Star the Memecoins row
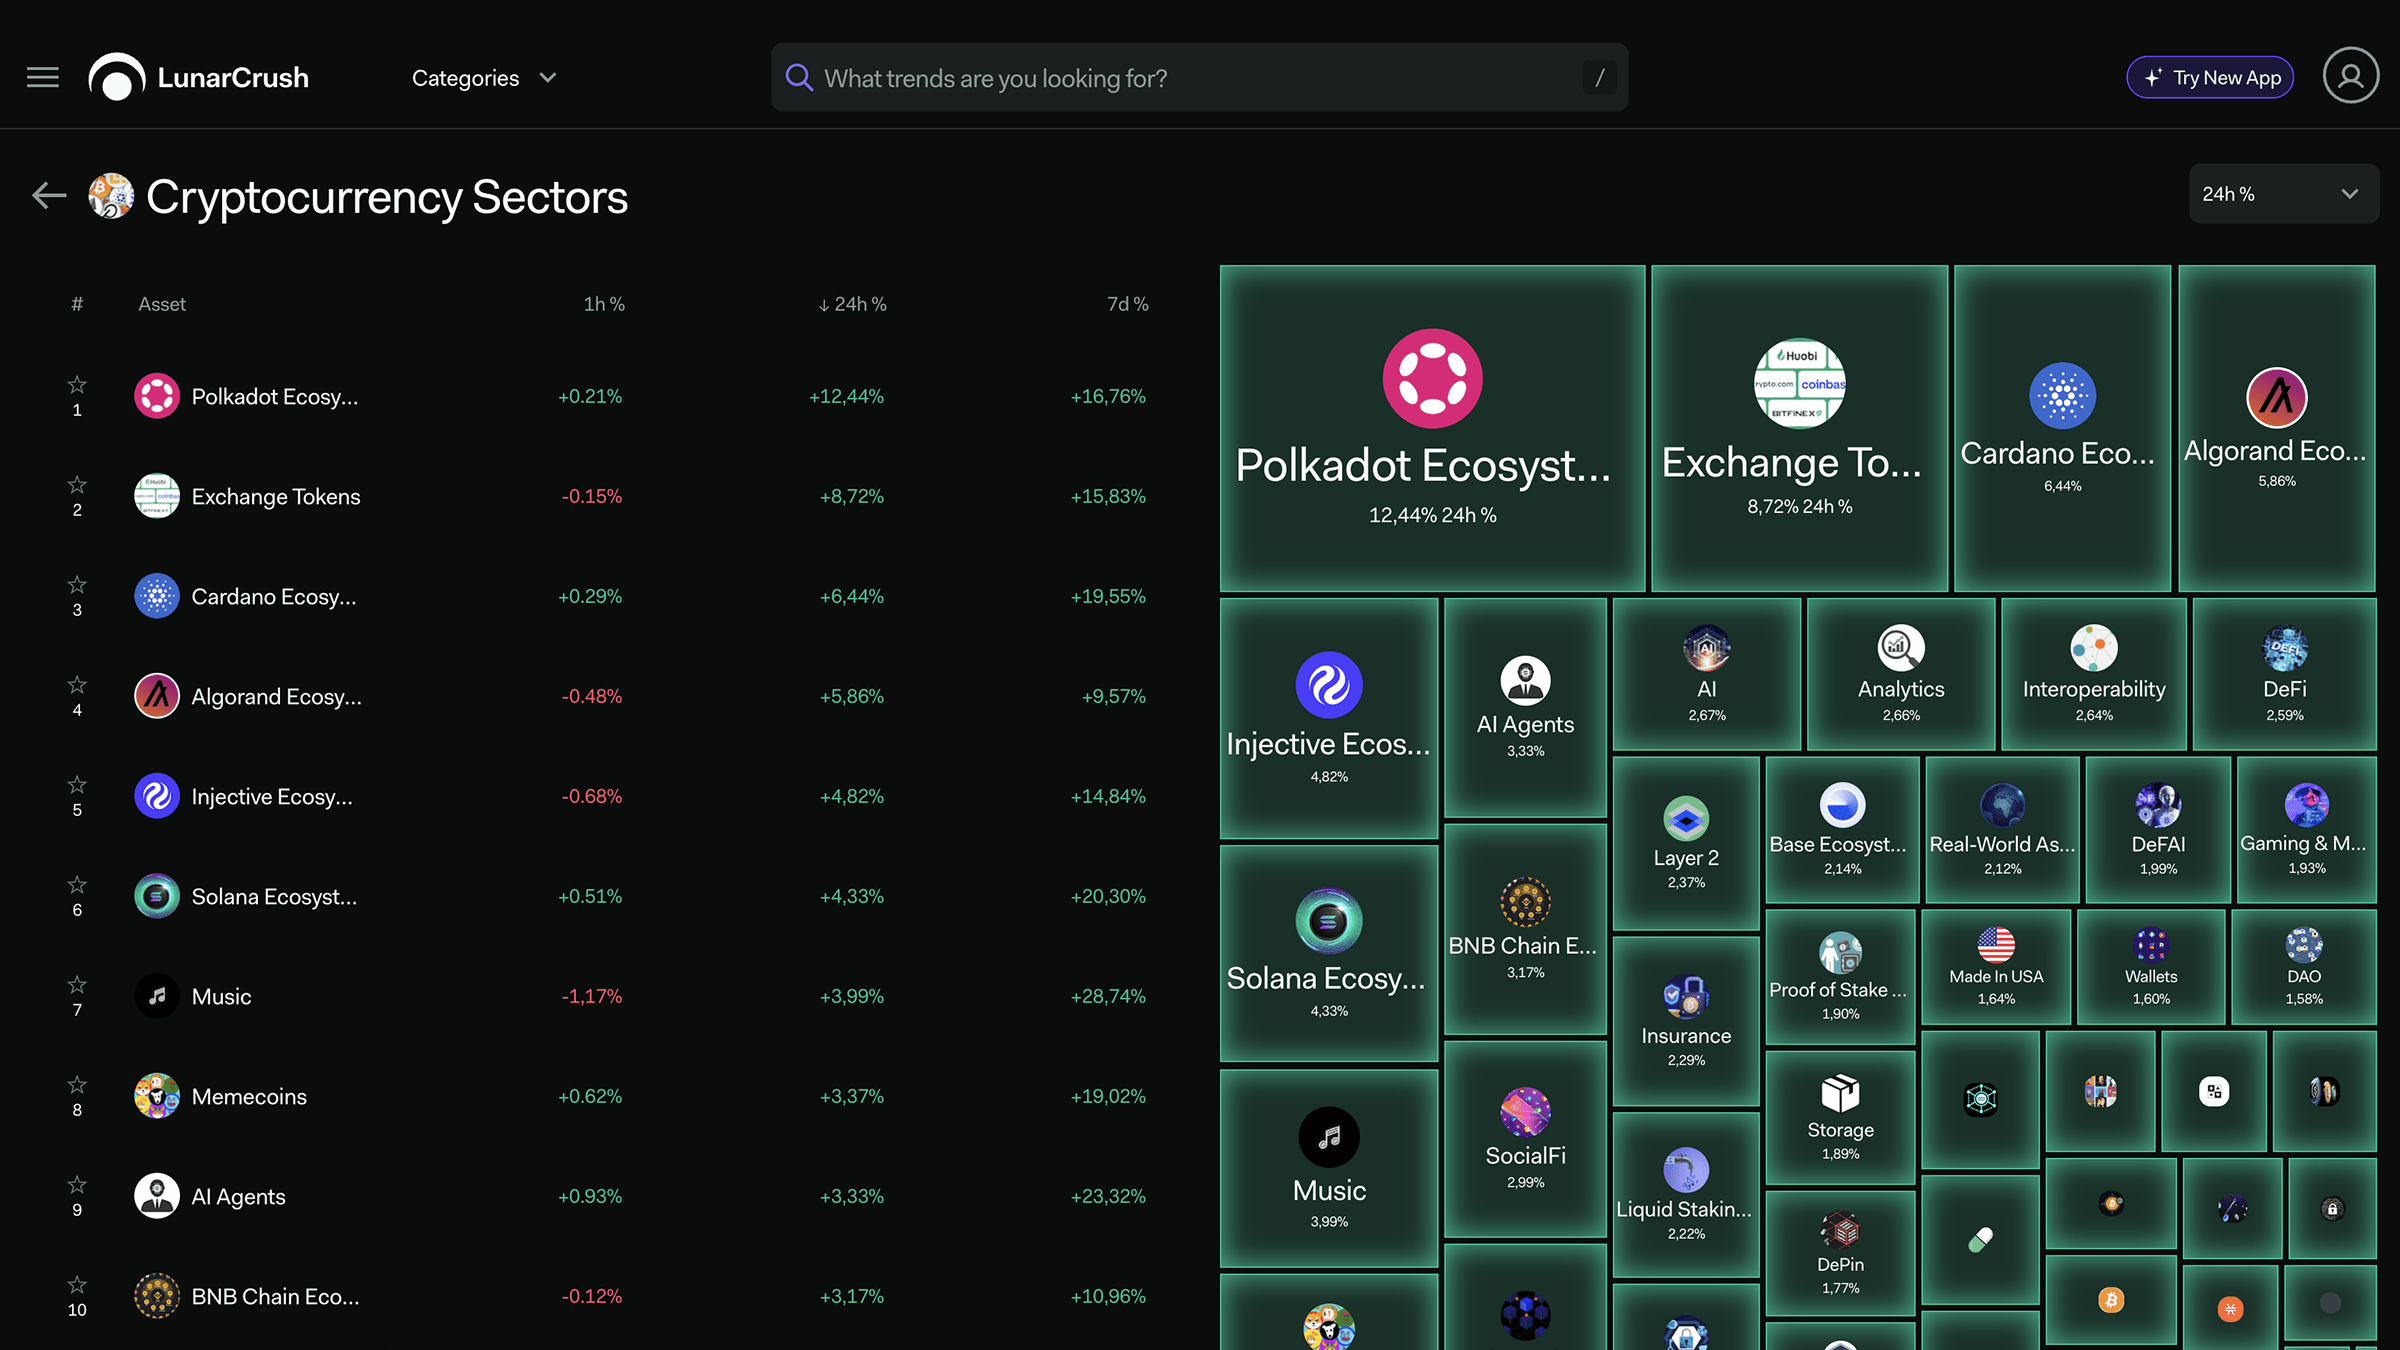 [77, 1085]
